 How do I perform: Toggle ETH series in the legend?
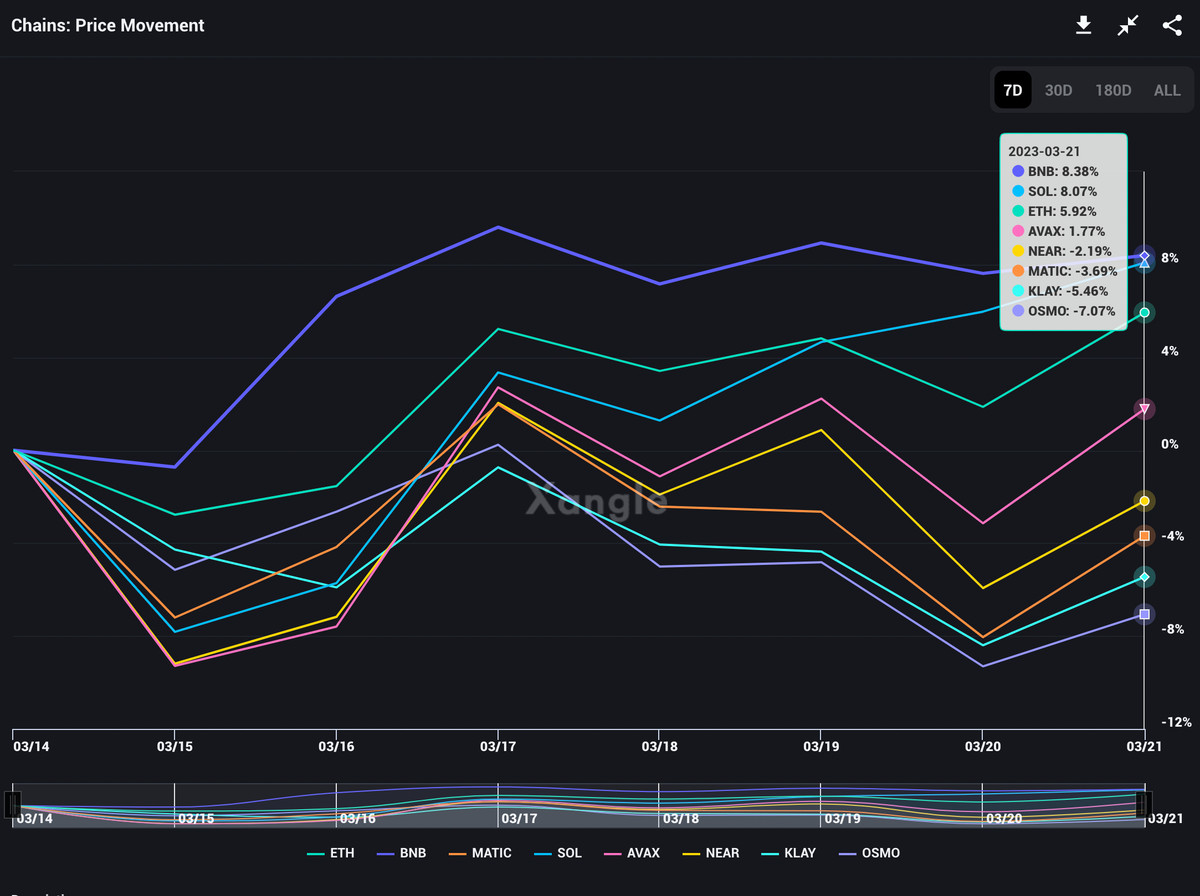(x=330, y=853)
